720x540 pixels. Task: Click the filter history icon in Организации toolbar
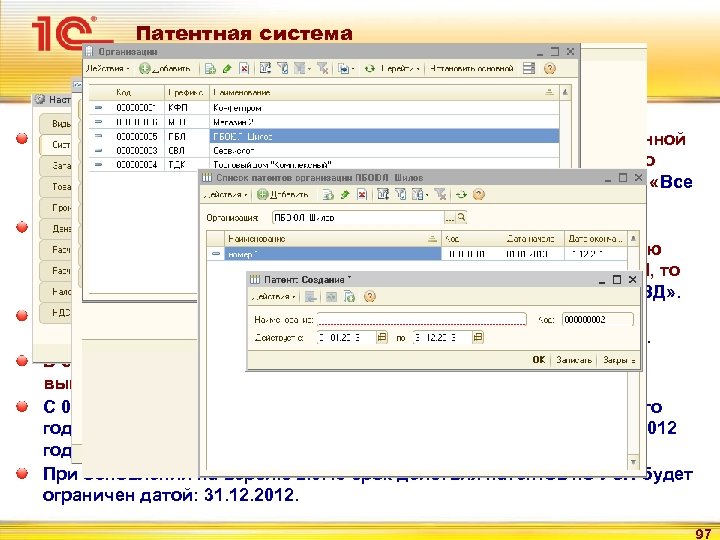[299, 68]
